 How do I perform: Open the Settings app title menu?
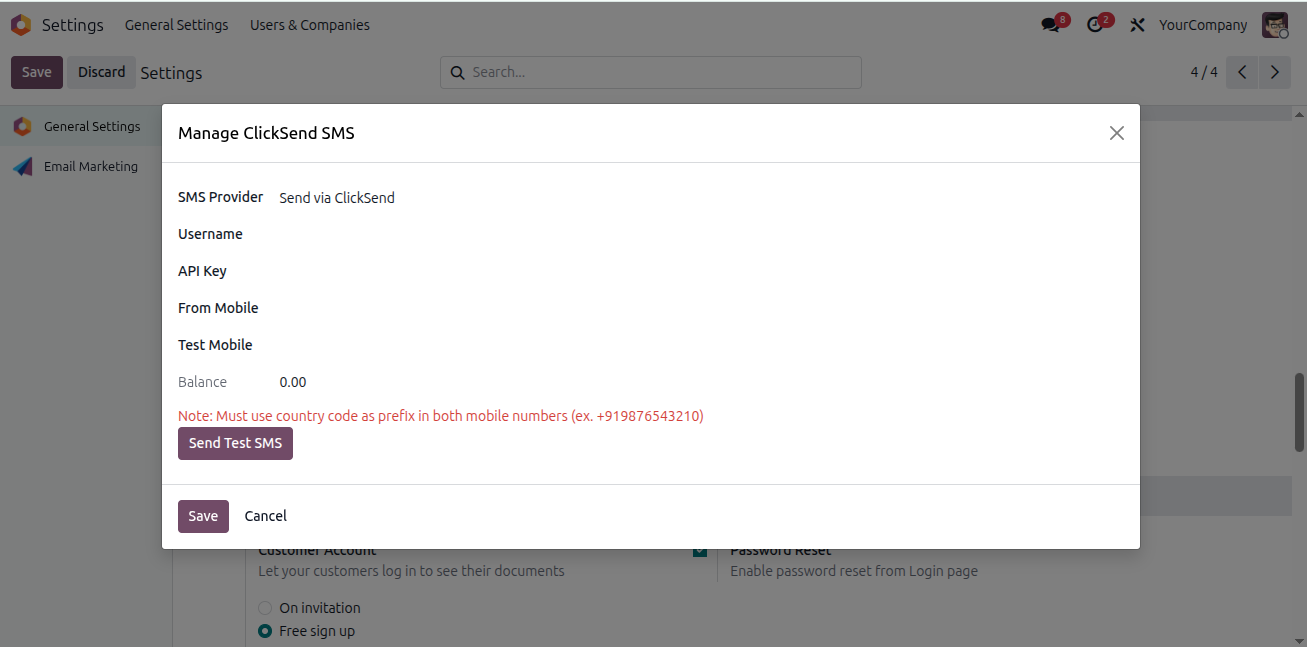[x=72, y=25]
